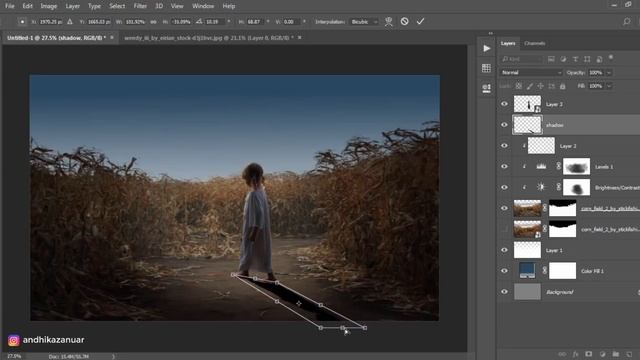The height and width of the screenshot is (360, 640).
Task: Hide Layer 1
Action: [504, 250]
